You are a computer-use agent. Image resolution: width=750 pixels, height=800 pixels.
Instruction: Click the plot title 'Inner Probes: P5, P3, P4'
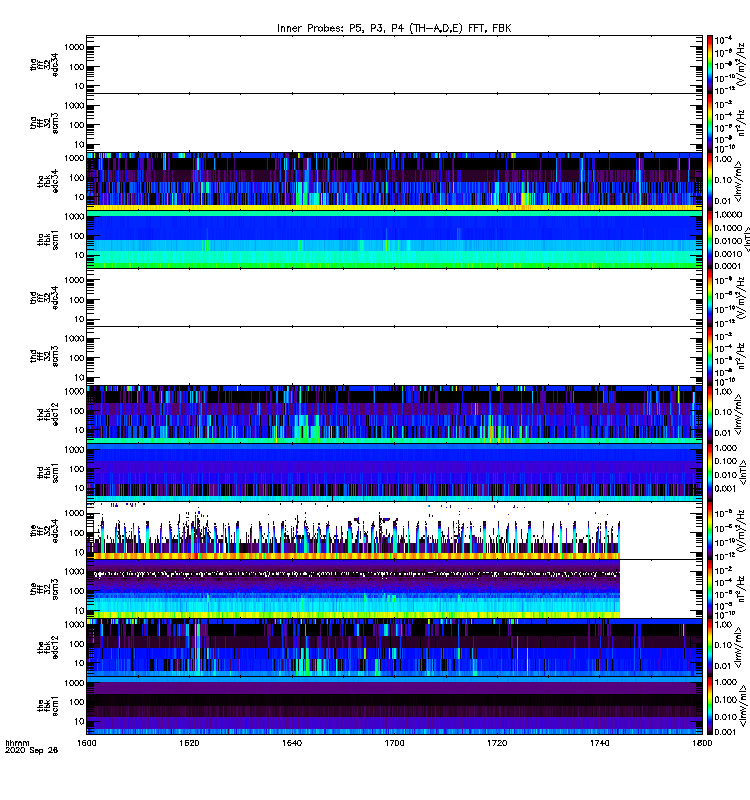(394, 28)
